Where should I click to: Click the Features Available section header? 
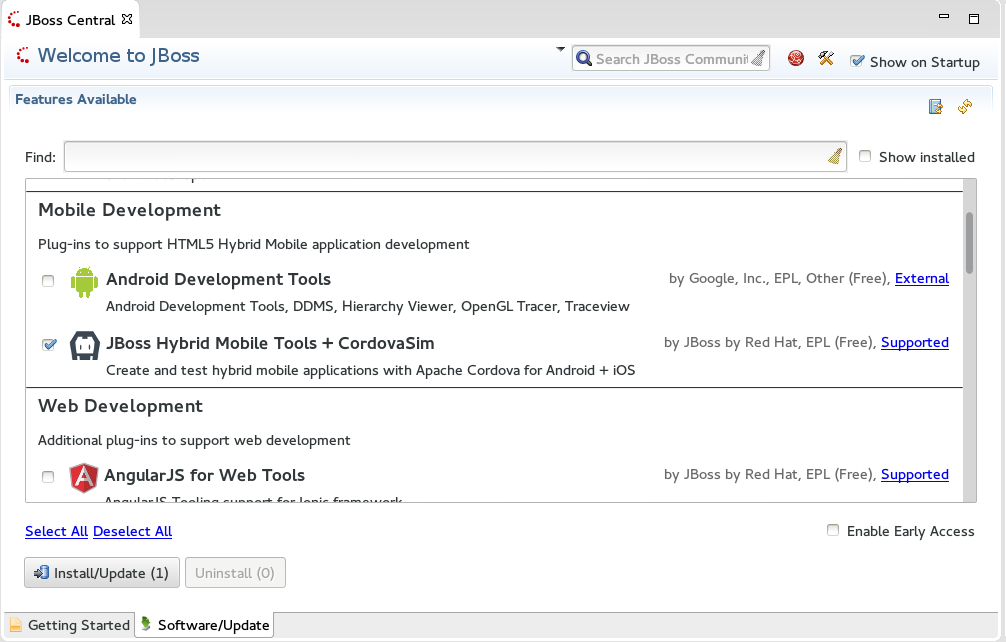pos(76,99)
